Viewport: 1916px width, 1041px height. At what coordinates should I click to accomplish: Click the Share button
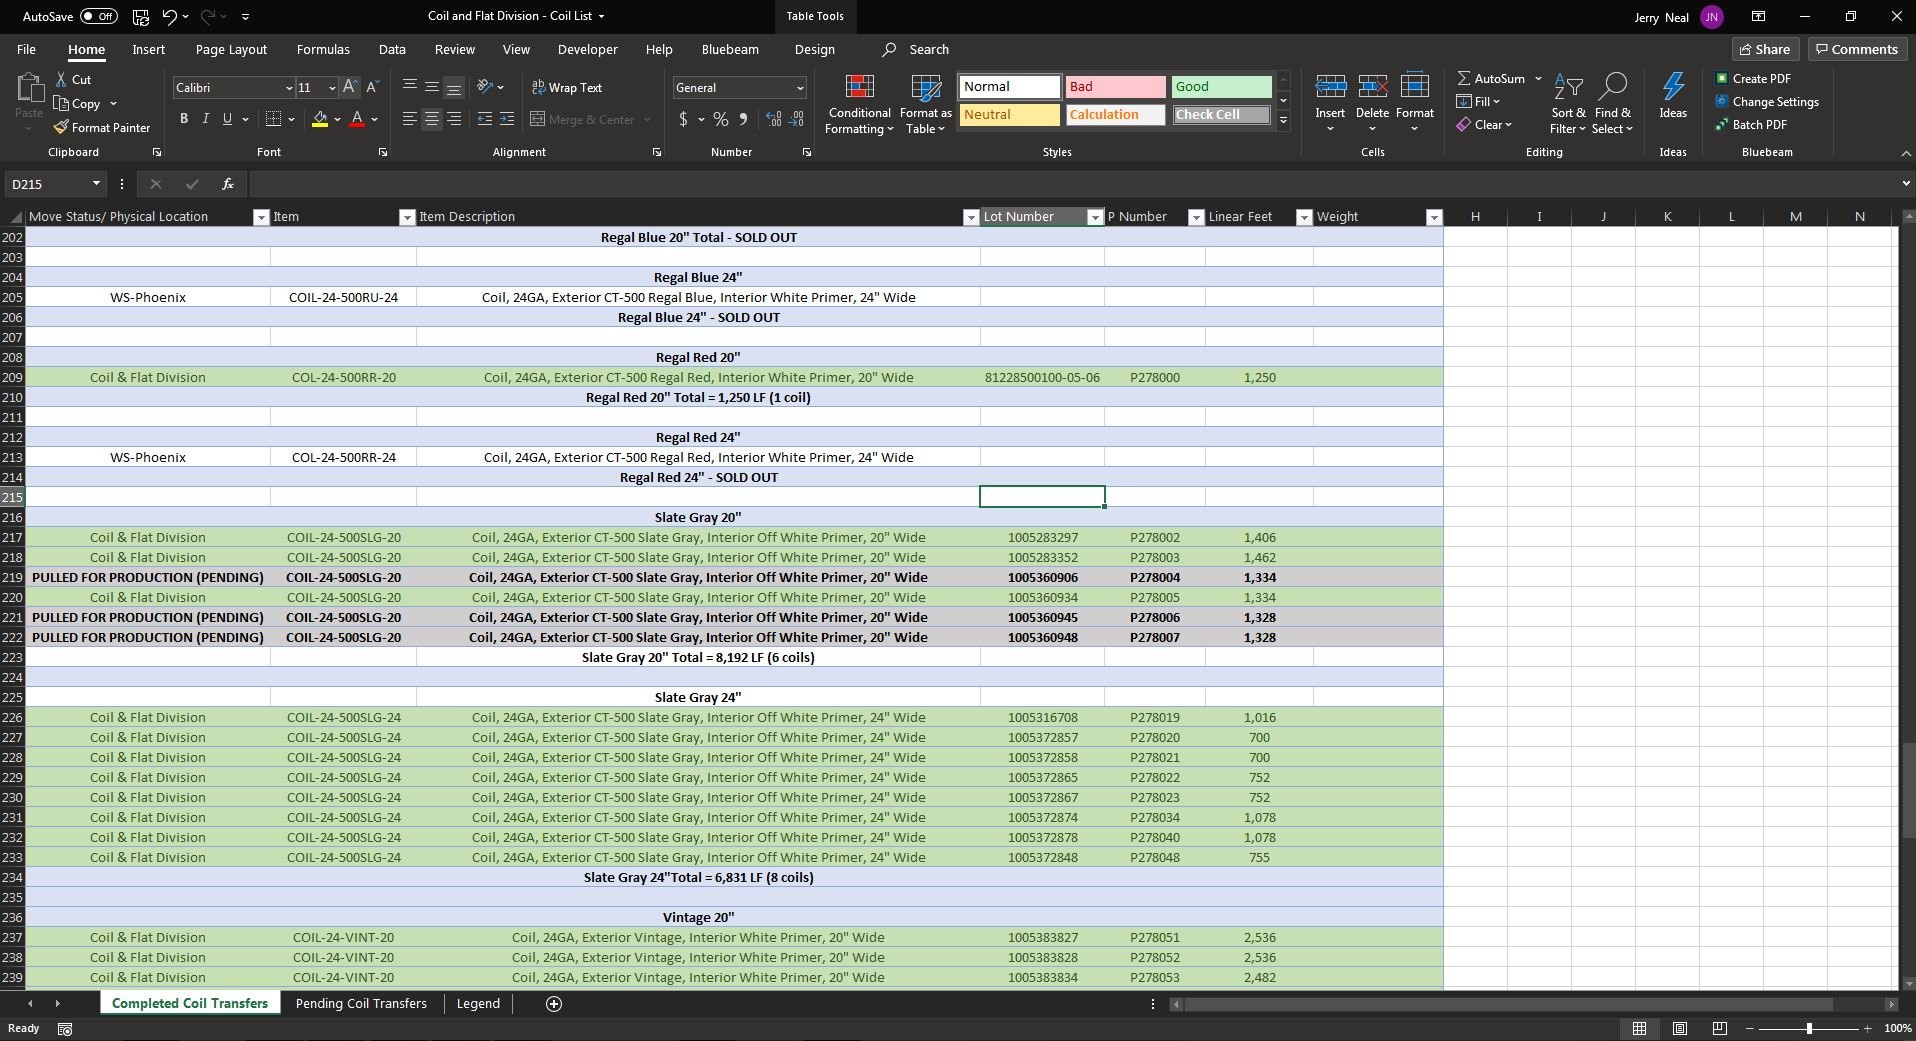coord(1765,50)
